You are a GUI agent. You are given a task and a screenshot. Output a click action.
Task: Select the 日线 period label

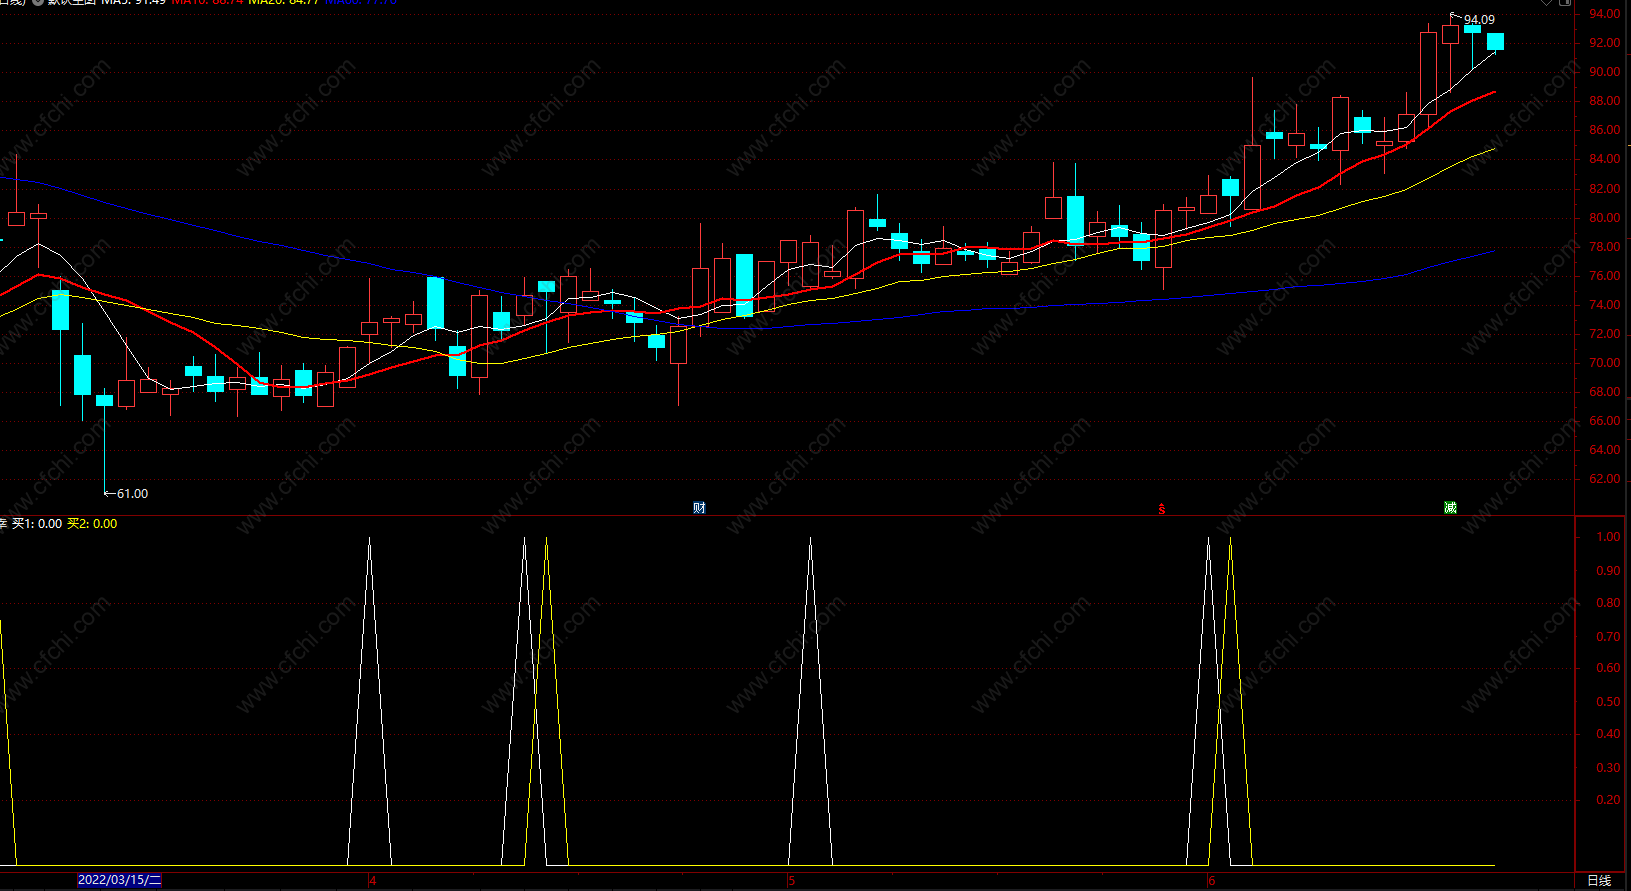(1599, 880)
